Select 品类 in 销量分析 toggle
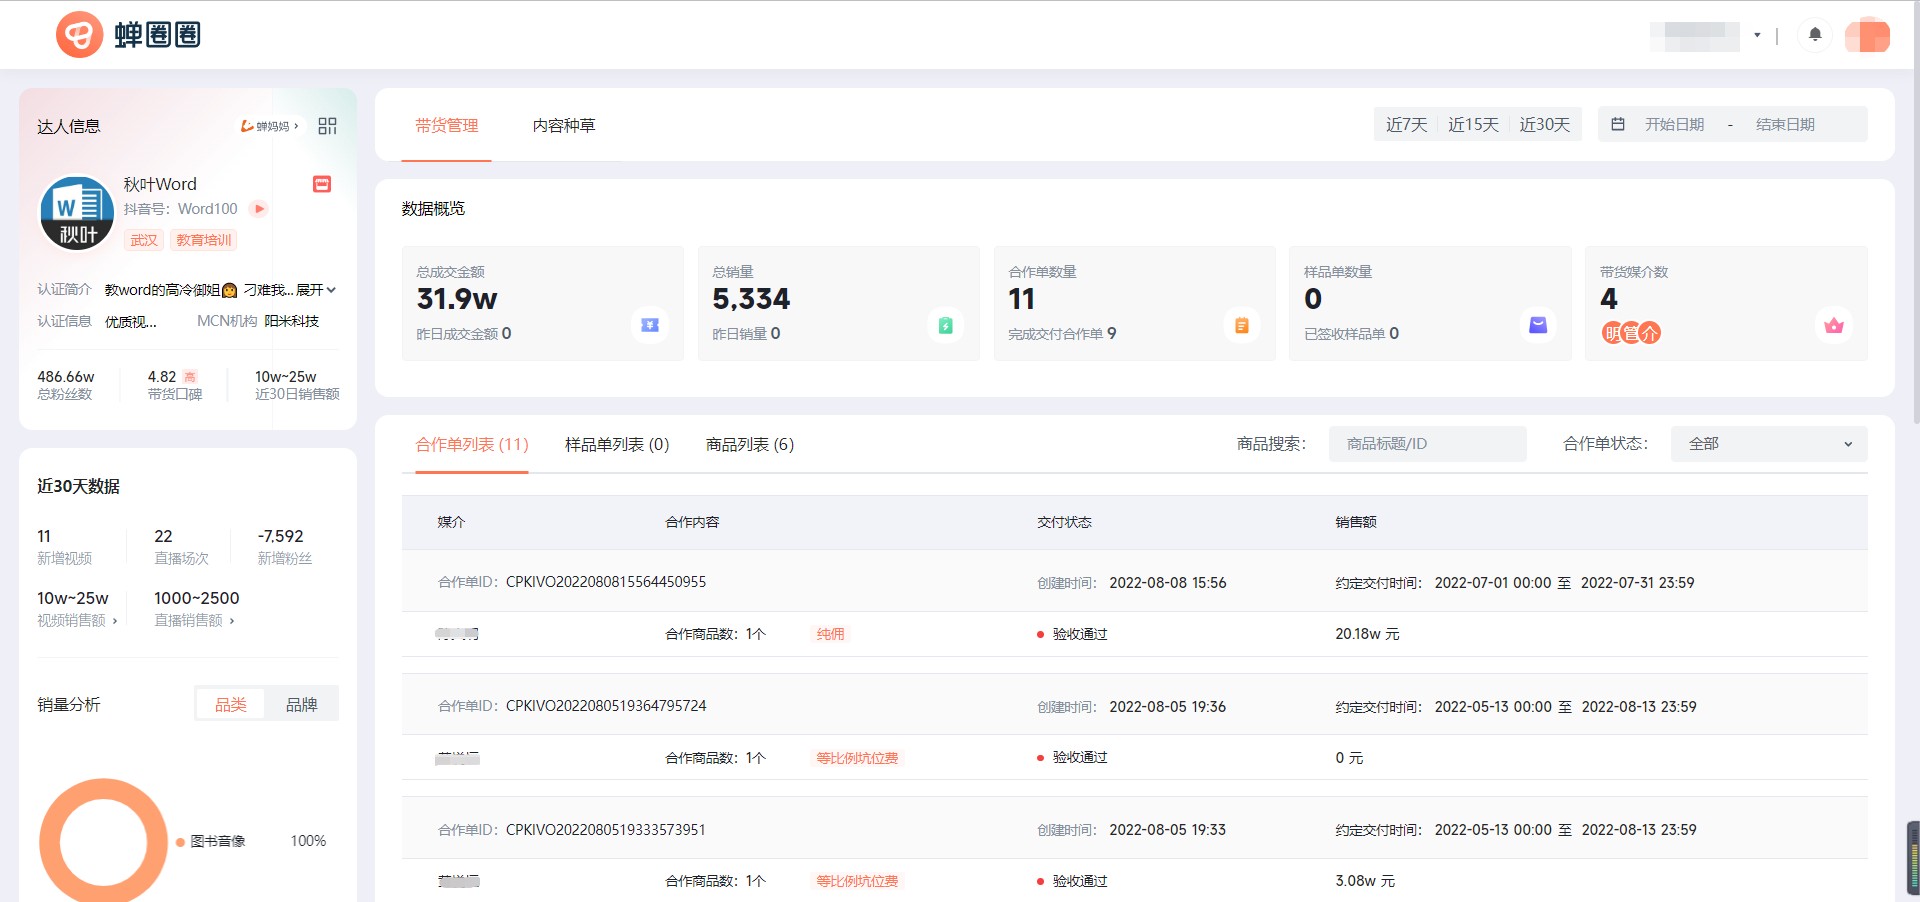The width and height of the screenshot is (1920, 902). tap(231, 705)
